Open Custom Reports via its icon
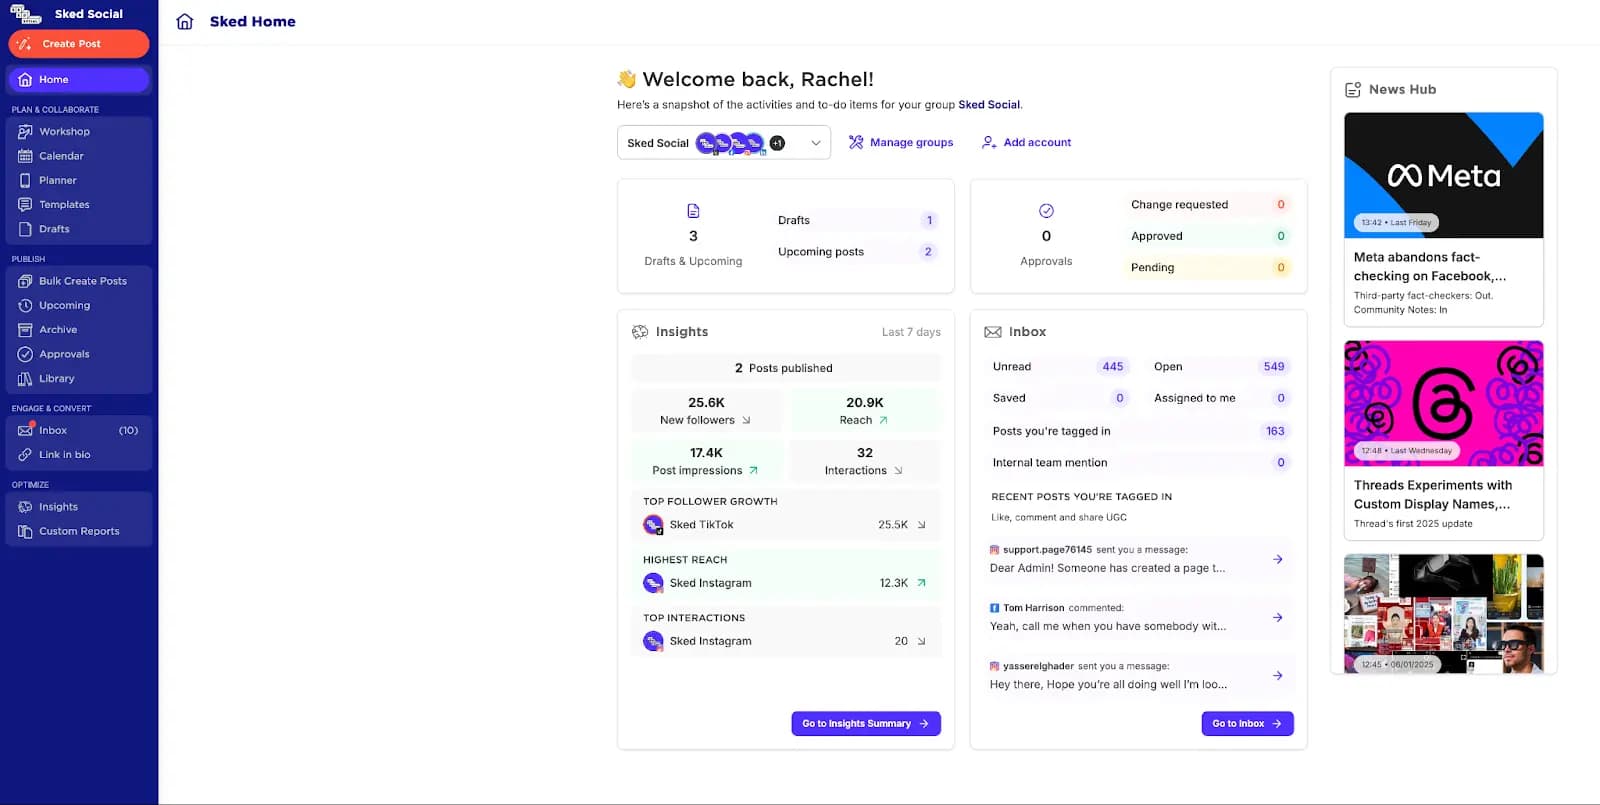The width and height of the screenshot is (1600, 805). [25, 532]
